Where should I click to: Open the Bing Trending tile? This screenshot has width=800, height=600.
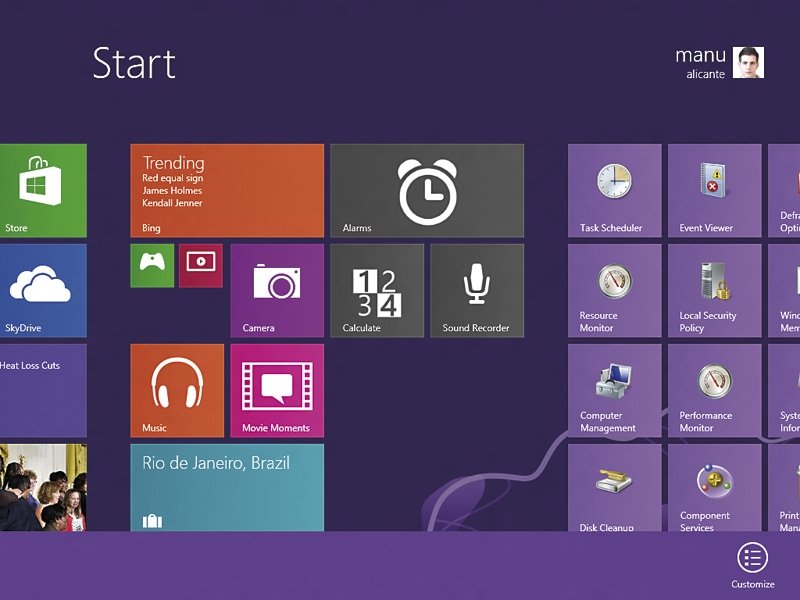tap(227, 190)
